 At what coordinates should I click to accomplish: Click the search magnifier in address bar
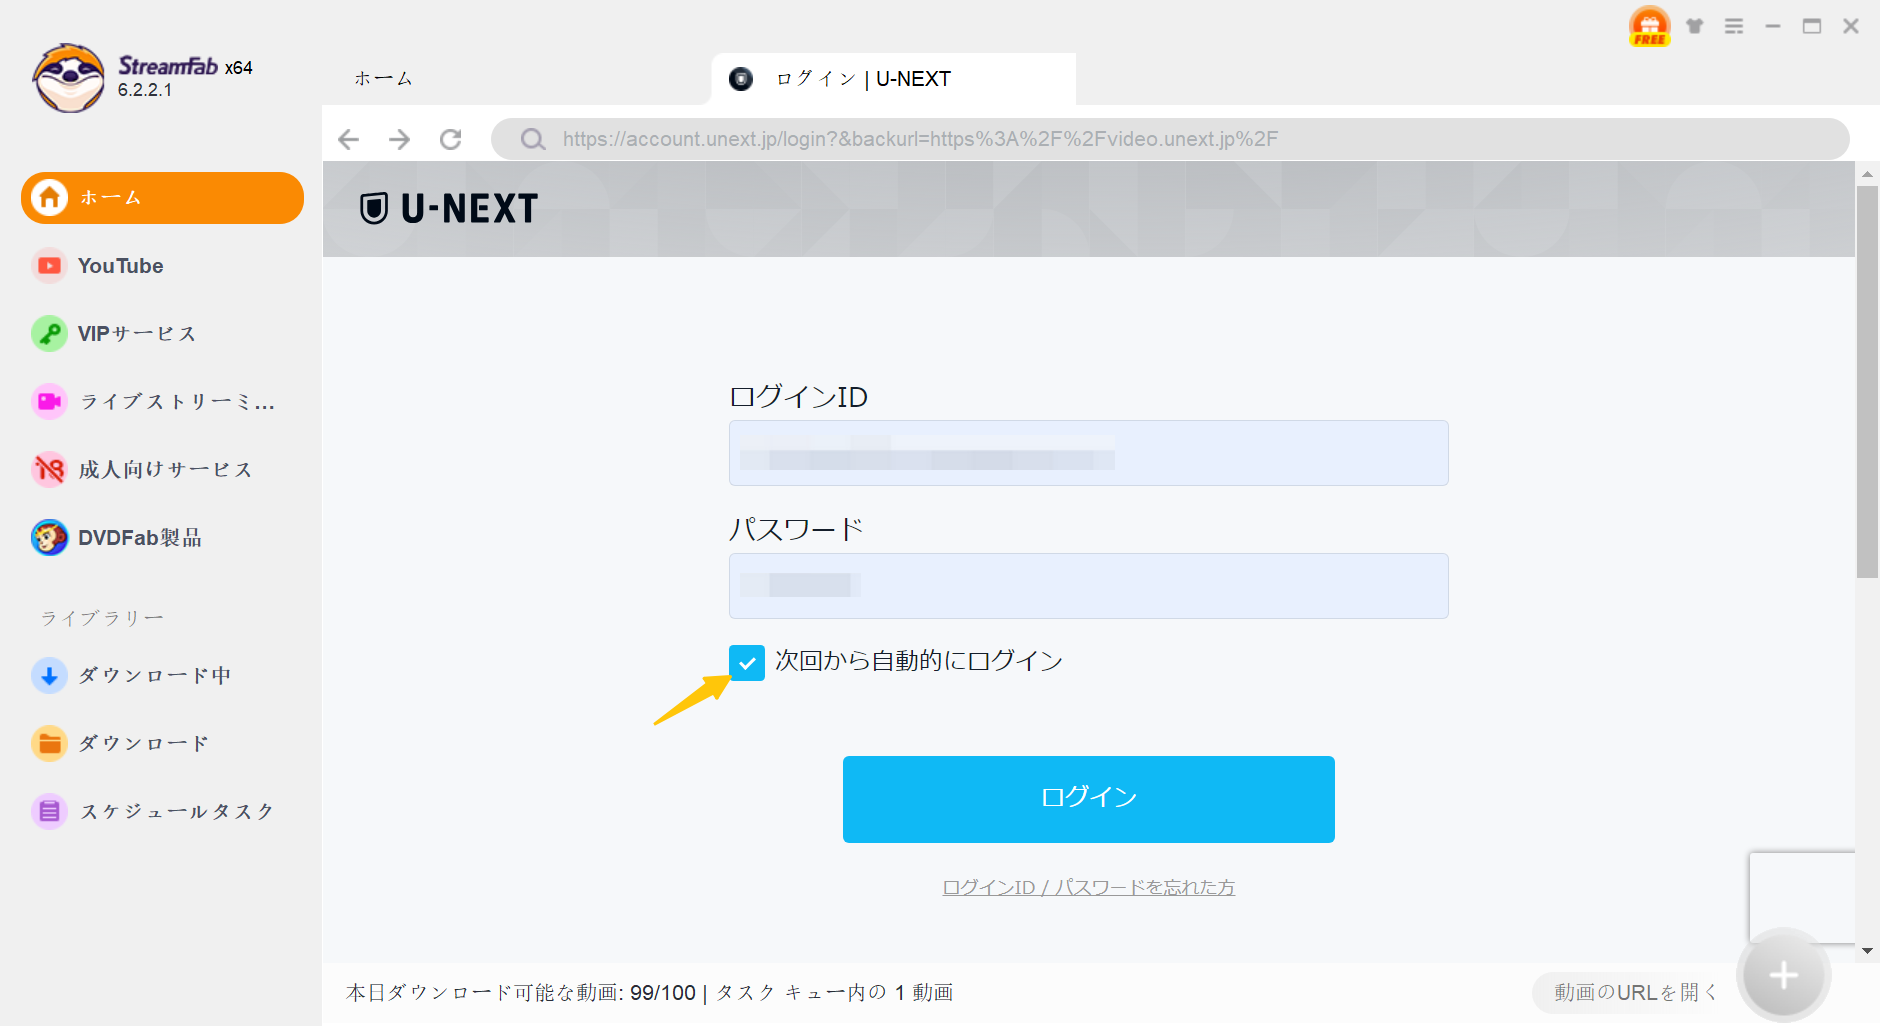533,139
